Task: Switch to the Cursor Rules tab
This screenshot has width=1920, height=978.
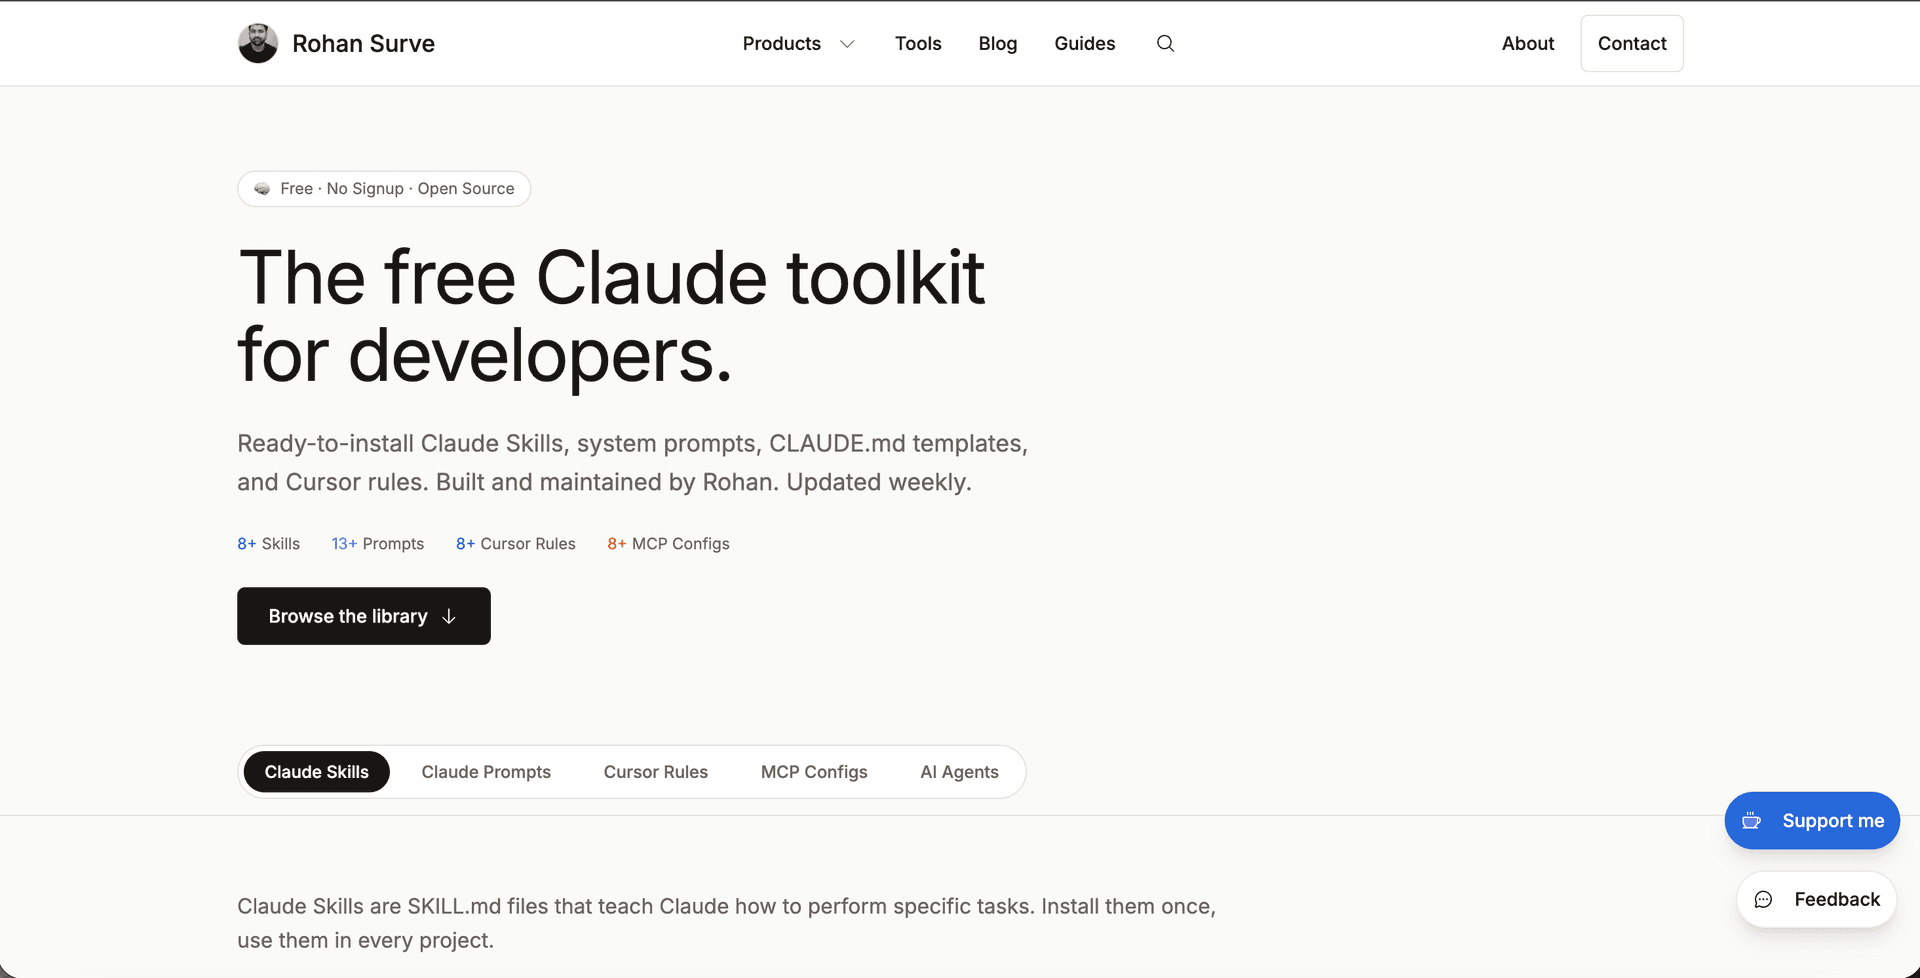Action: 655,772
